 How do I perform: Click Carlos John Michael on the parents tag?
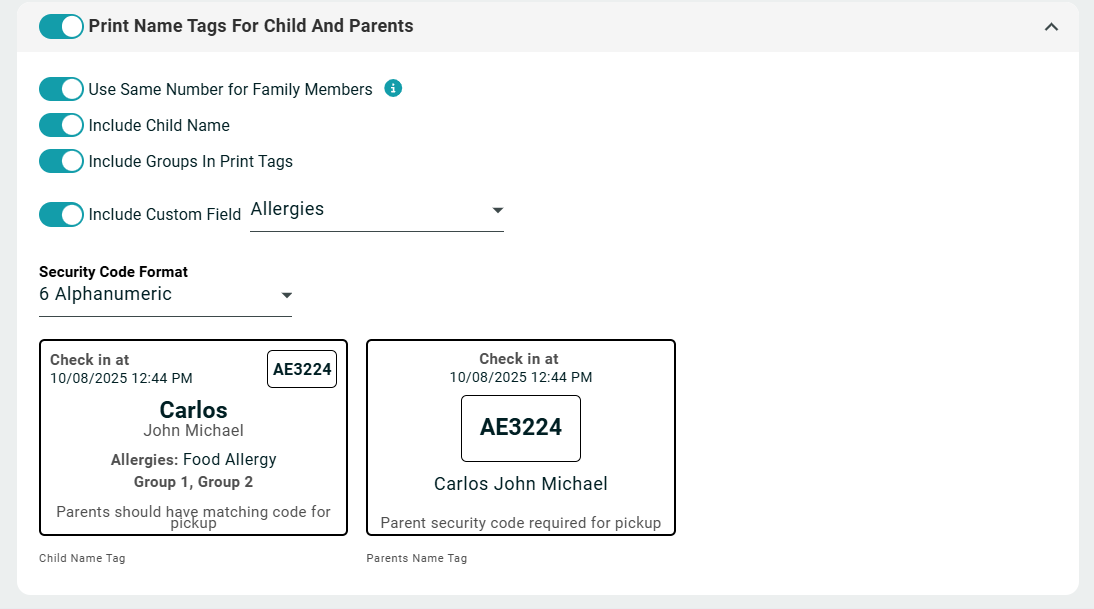point(521,484)
